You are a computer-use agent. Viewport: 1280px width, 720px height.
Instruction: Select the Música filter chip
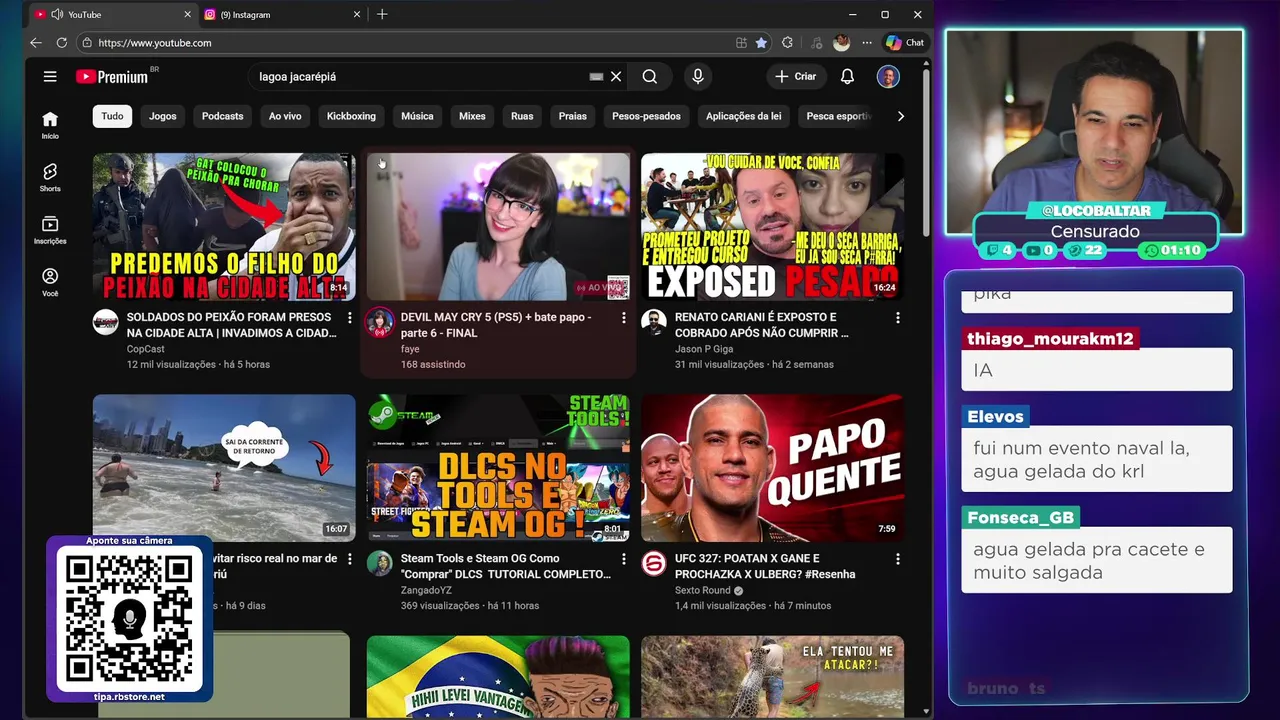417,116
